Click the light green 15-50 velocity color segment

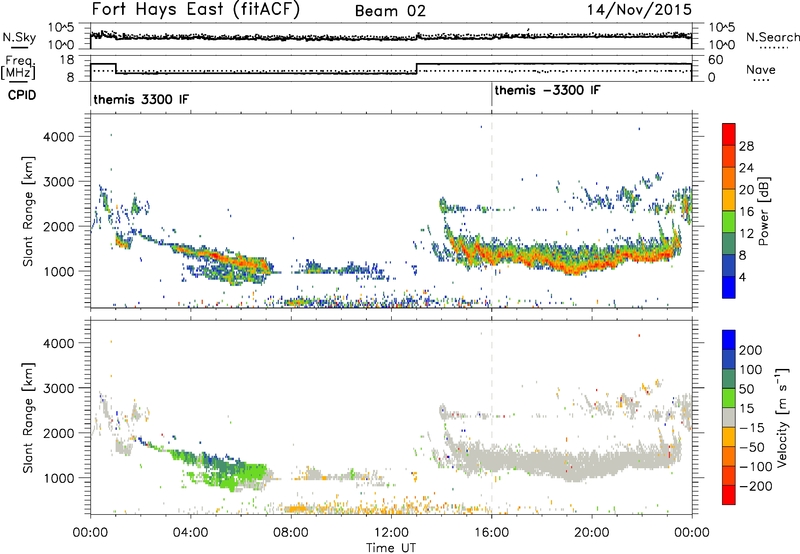click(729, 398)
